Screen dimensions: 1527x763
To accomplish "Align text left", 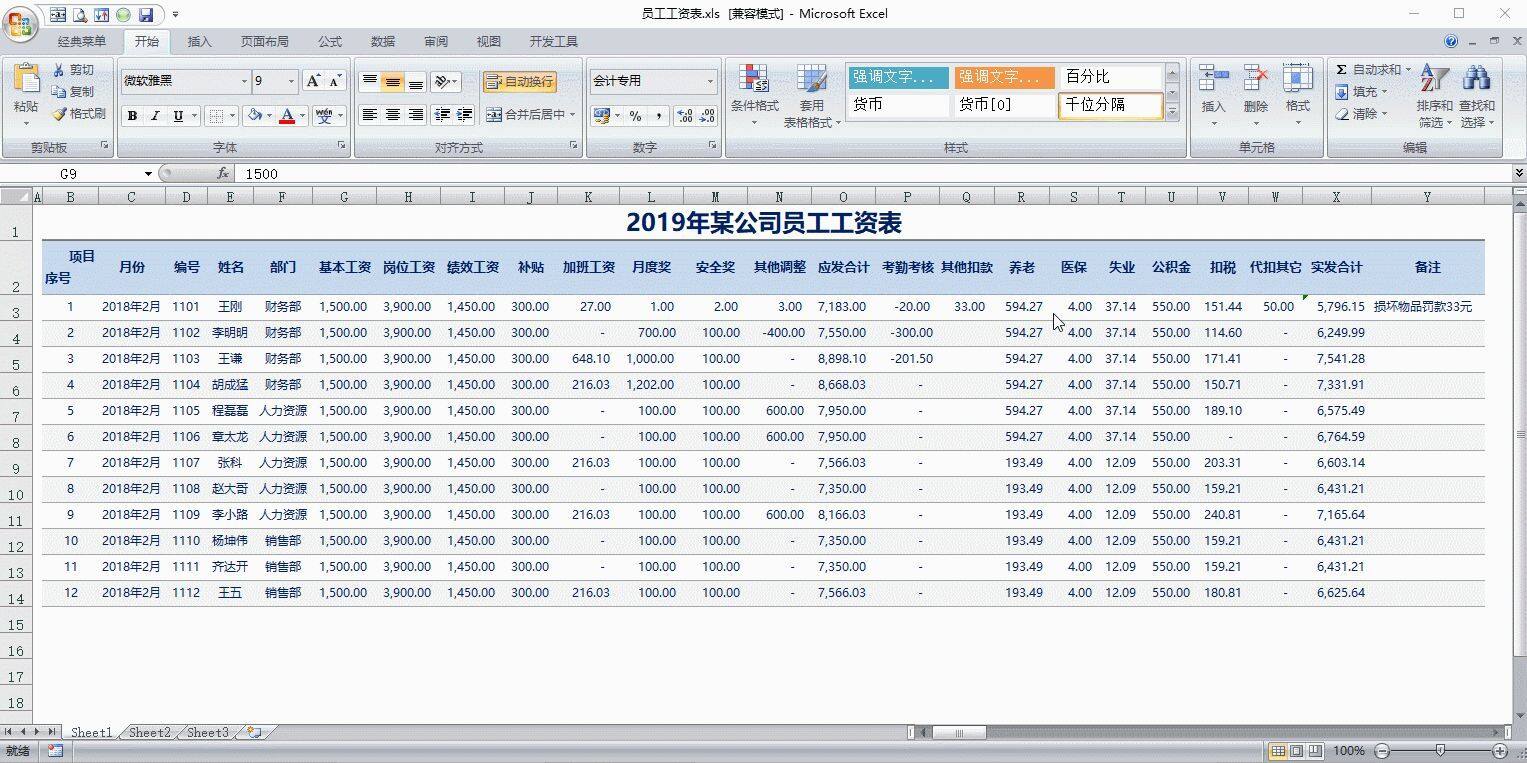I will [x=369, y=115].
